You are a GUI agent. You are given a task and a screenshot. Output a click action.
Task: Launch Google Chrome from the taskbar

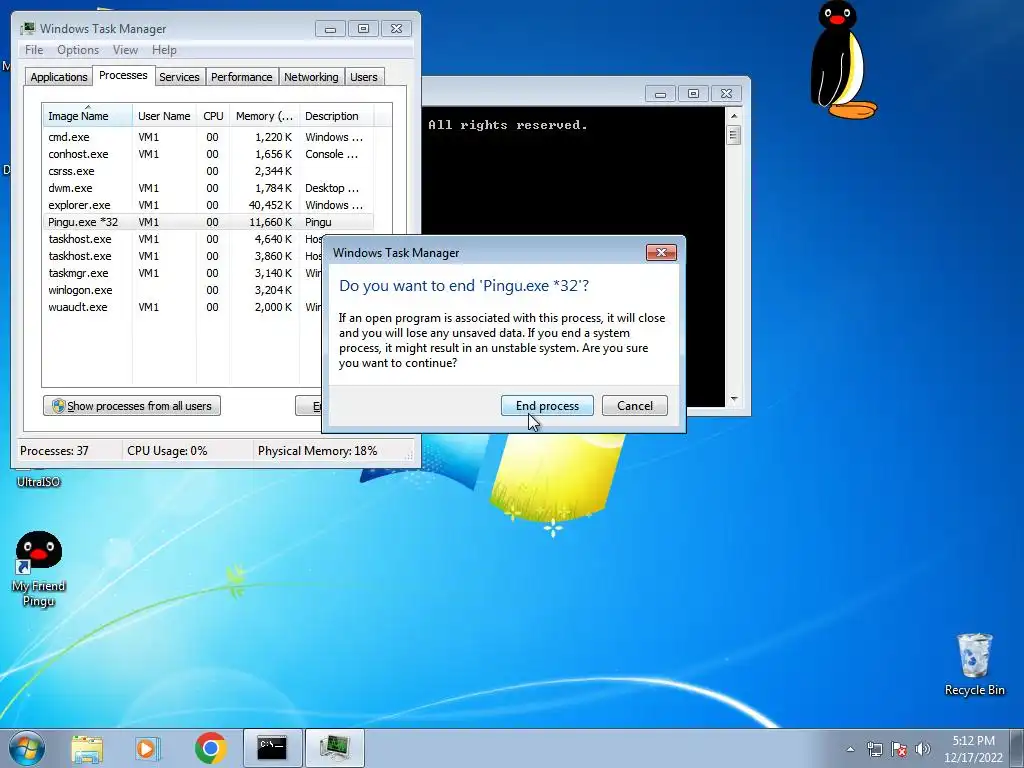[x=210, y=748]
